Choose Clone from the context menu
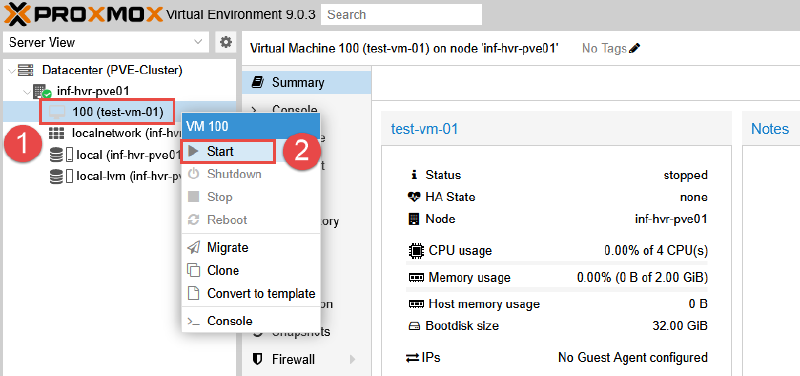This screenshot has height=376, width=800. point(251,270)
